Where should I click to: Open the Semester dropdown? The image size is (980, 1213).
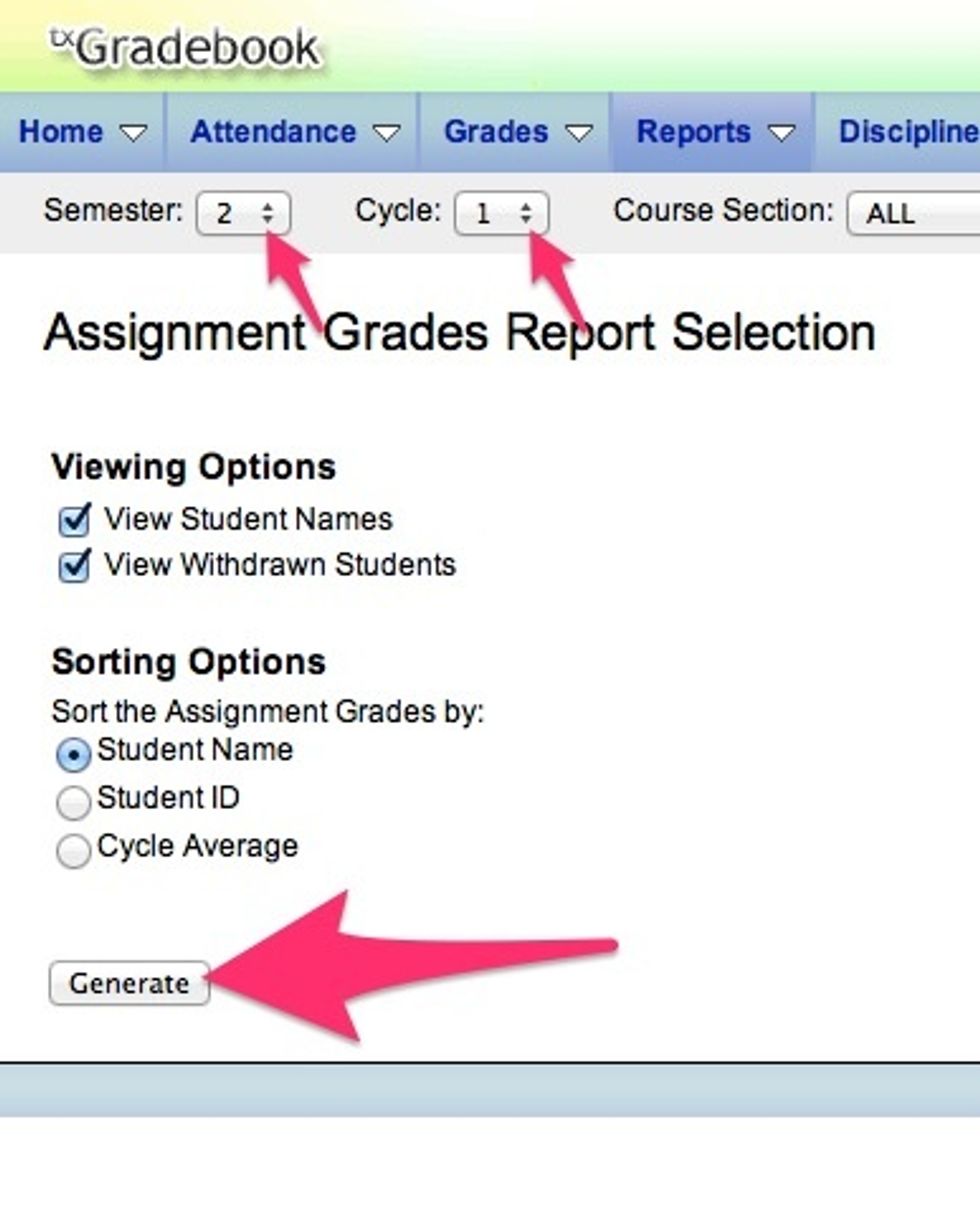click(243, 213)
